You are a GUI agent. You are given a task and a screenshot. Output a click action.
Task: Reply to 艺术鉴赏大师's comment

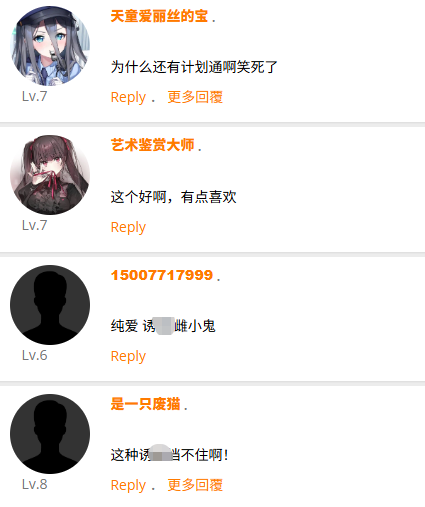click(128, 227)
